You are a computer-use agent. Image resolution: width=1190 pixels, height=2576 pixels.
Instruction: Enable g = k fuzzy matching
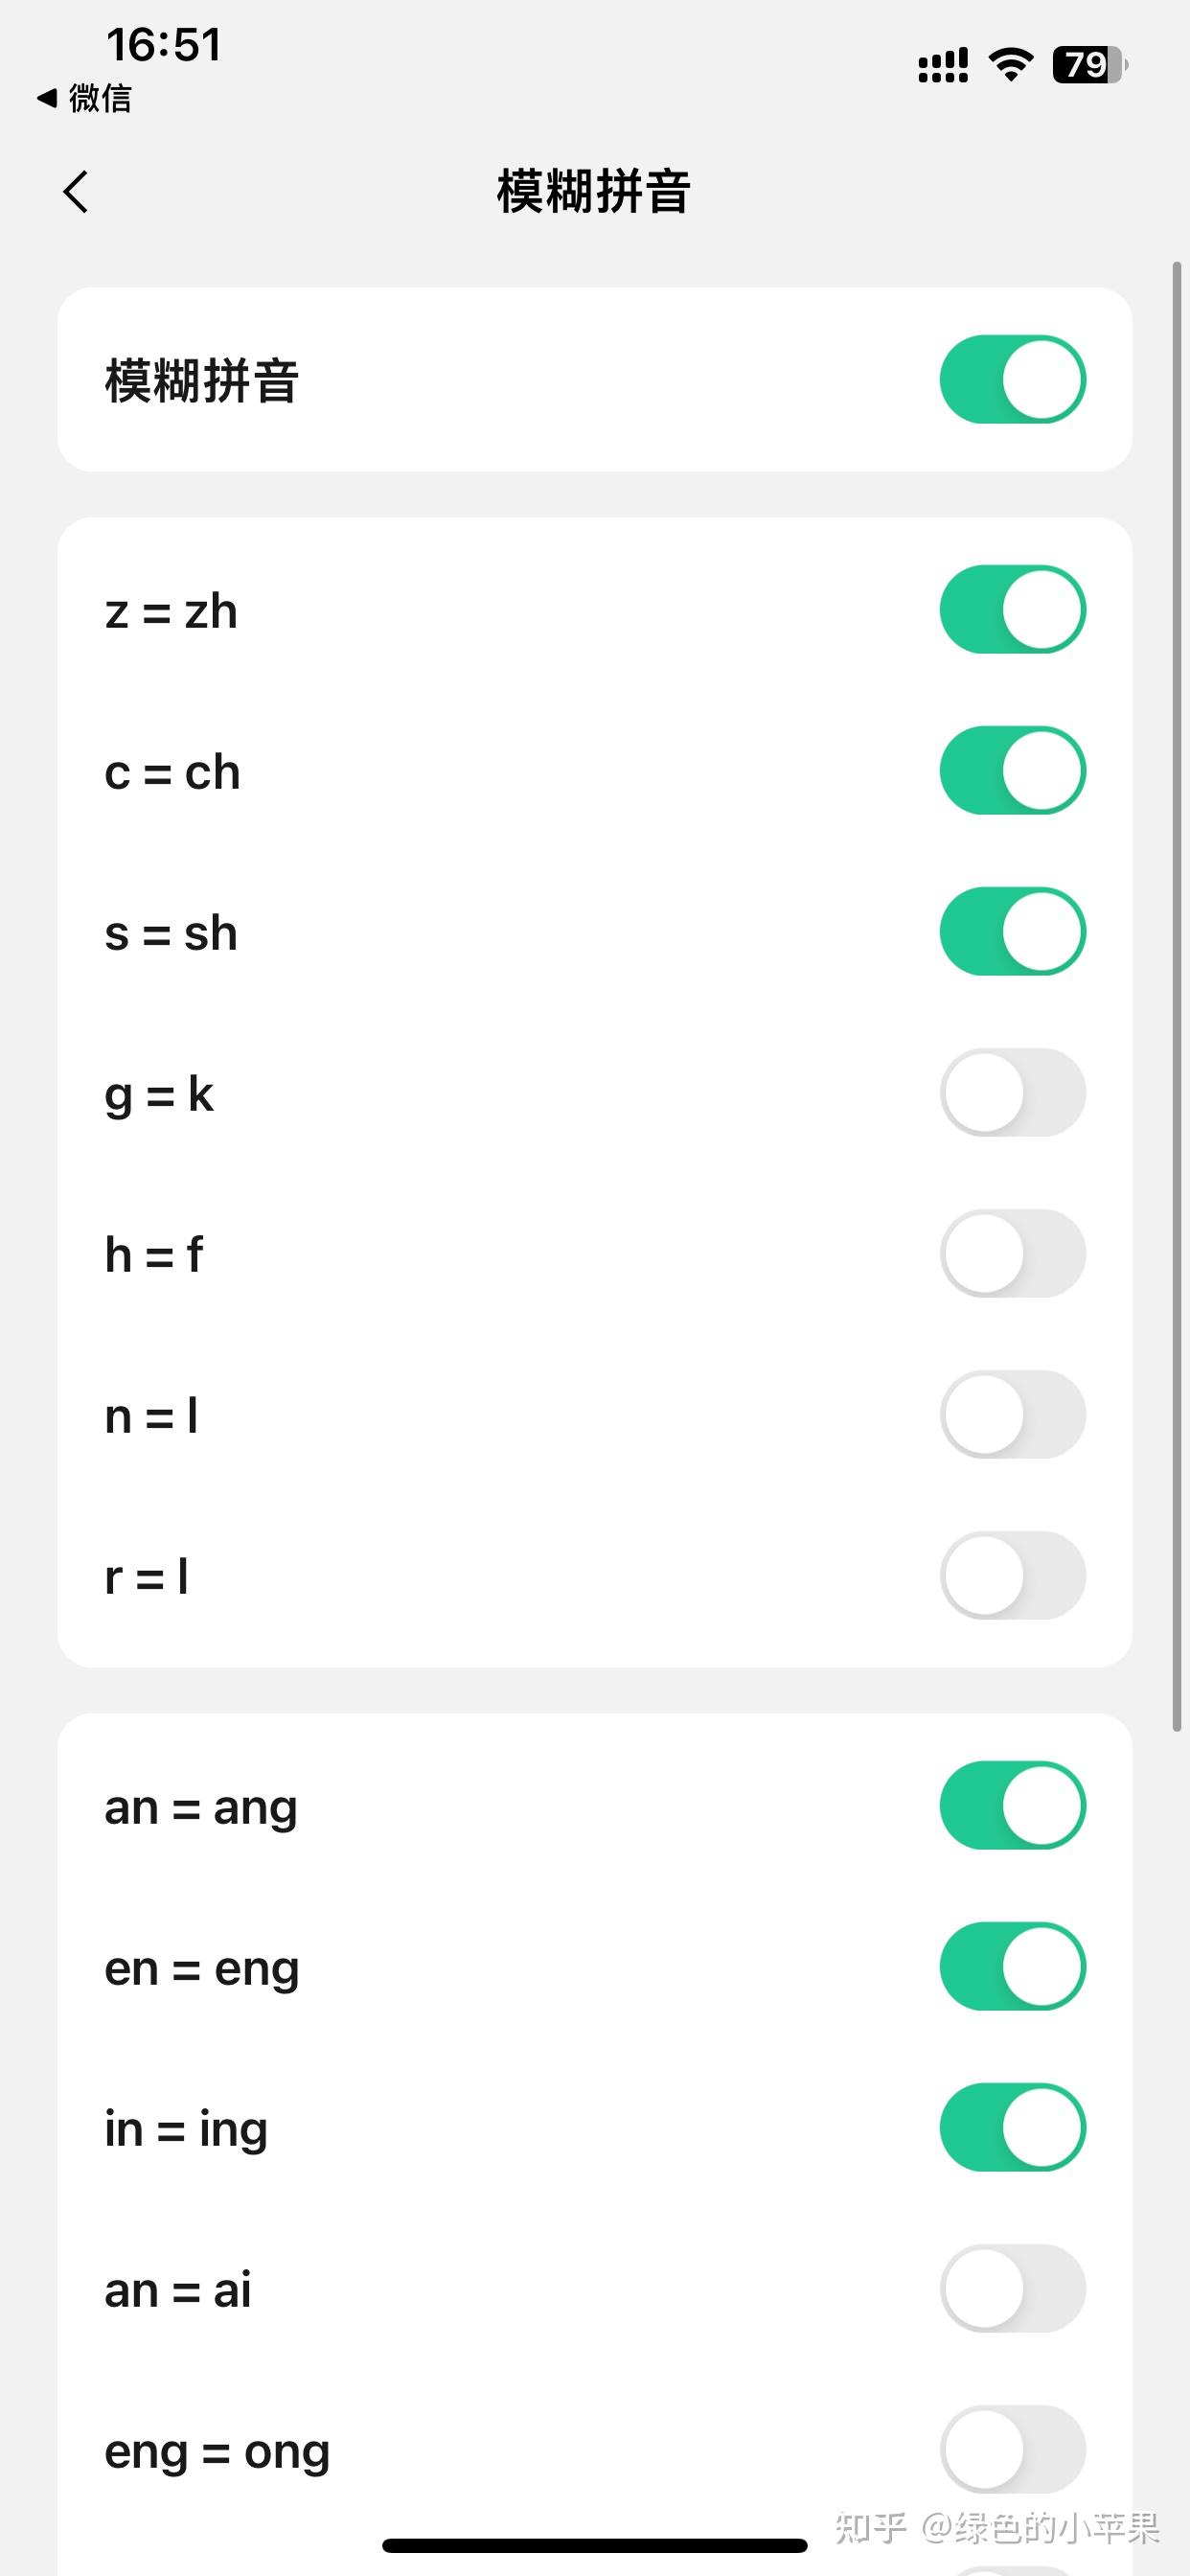pyautogui.click(x=1012, y=1092)
